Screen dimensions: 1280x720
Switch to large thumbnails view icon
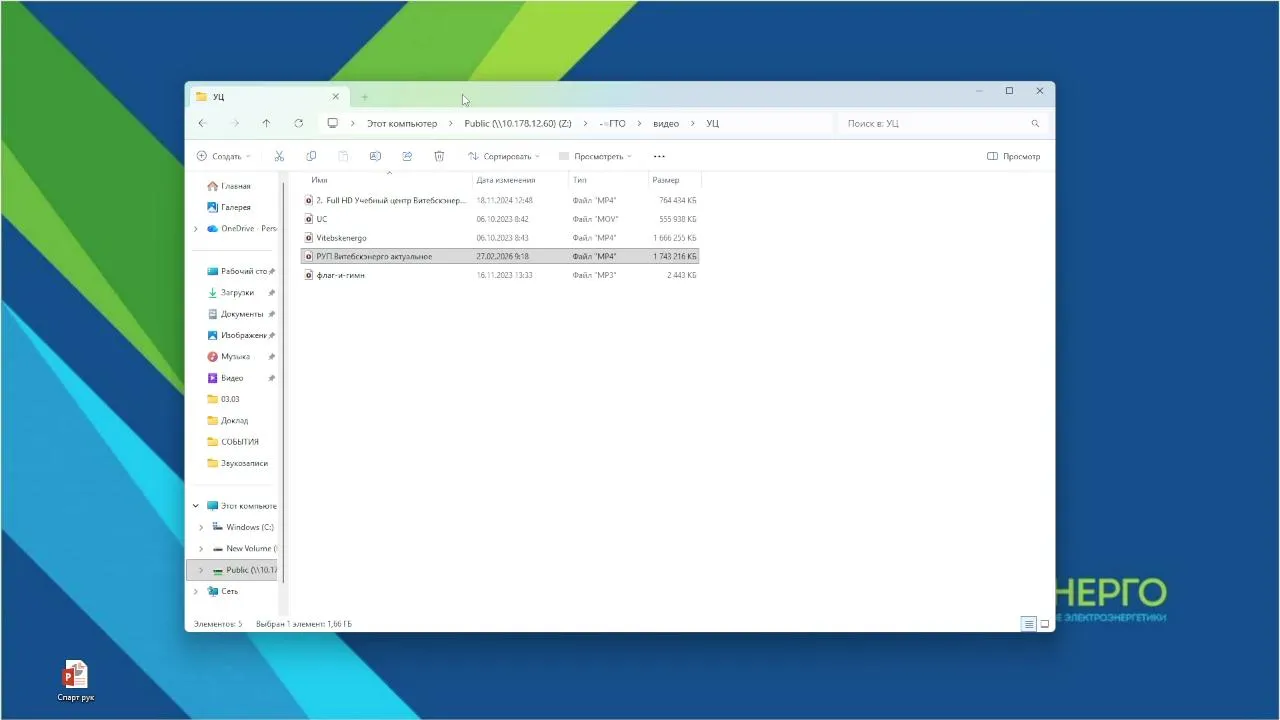point(1045,624)
